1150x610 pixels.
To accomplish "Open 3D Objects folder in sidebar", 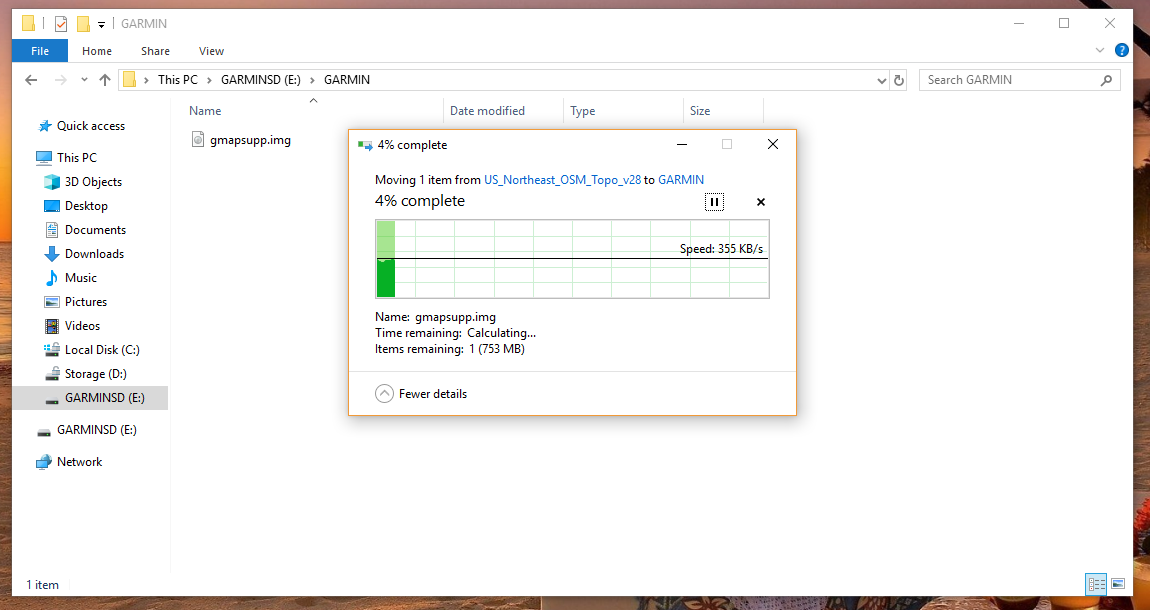I will coord(93,182).
